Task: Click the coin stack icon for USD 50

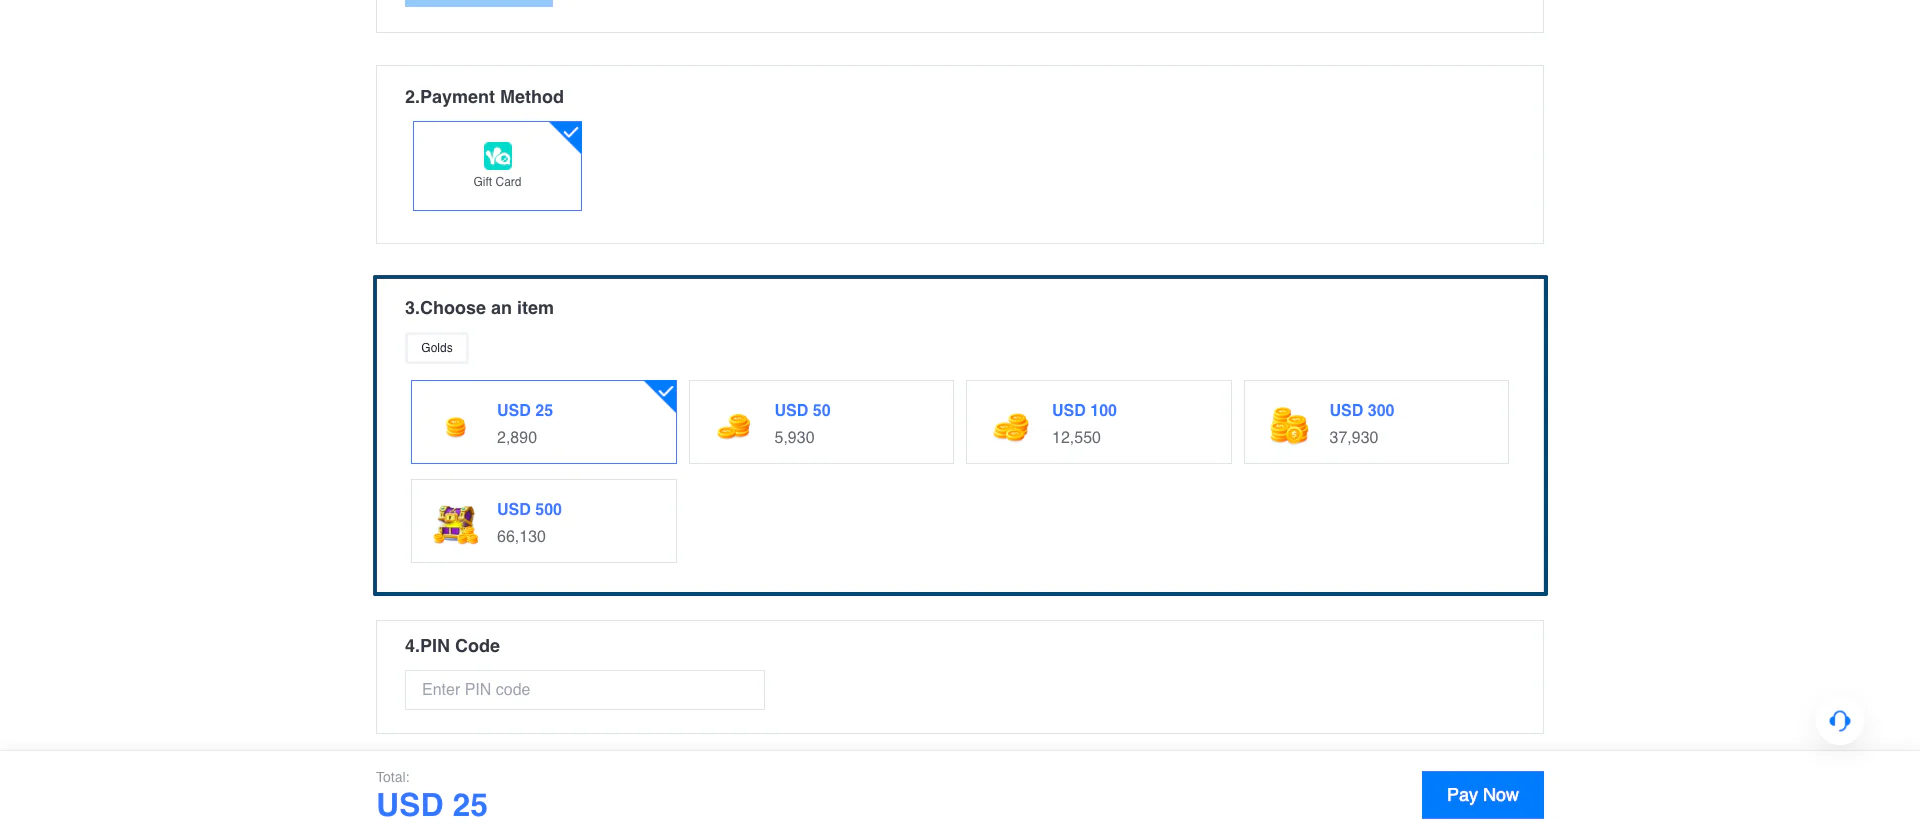Action: pyautogui.click(x=734, y=427)
